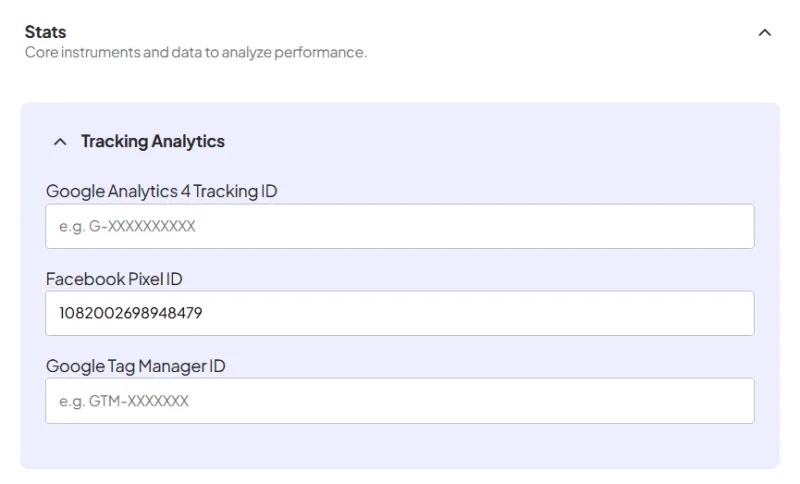Collapse the Stats section chevron
800x484 pixels.
click(765, 32)
